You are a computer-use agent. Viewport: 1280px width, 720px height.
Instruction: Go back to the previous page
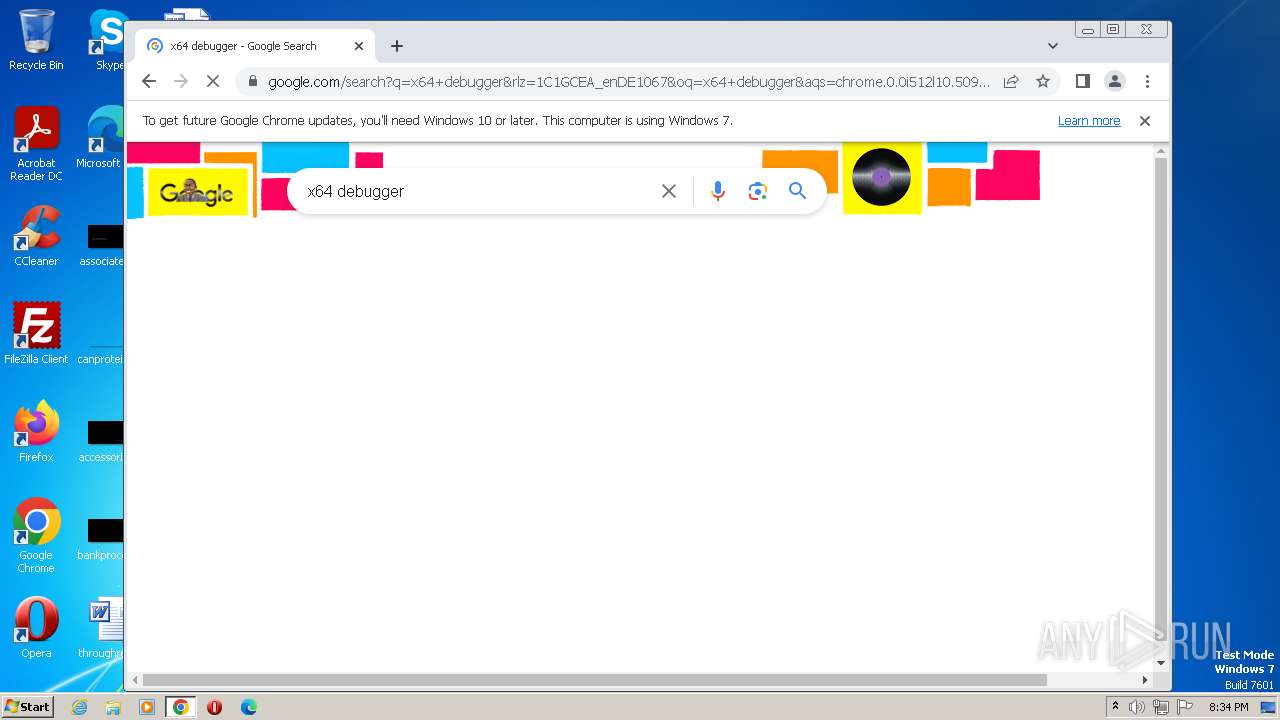click(149, 82)
